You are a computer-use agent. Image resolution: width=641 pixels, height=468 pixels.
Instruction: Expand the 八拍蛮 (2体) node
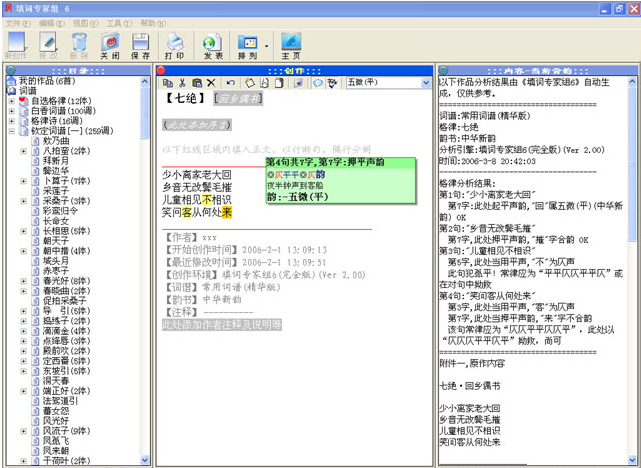(x=23, y=151)
